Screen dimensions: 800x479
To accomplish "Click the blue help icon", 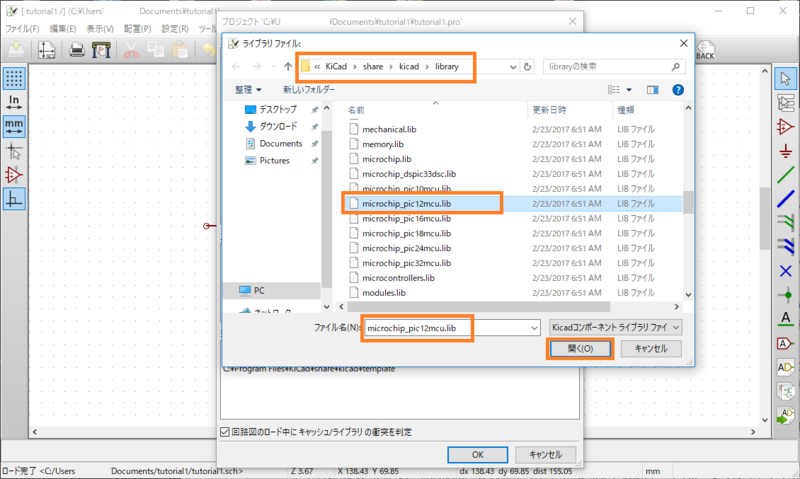I will (x=678, y=90).
